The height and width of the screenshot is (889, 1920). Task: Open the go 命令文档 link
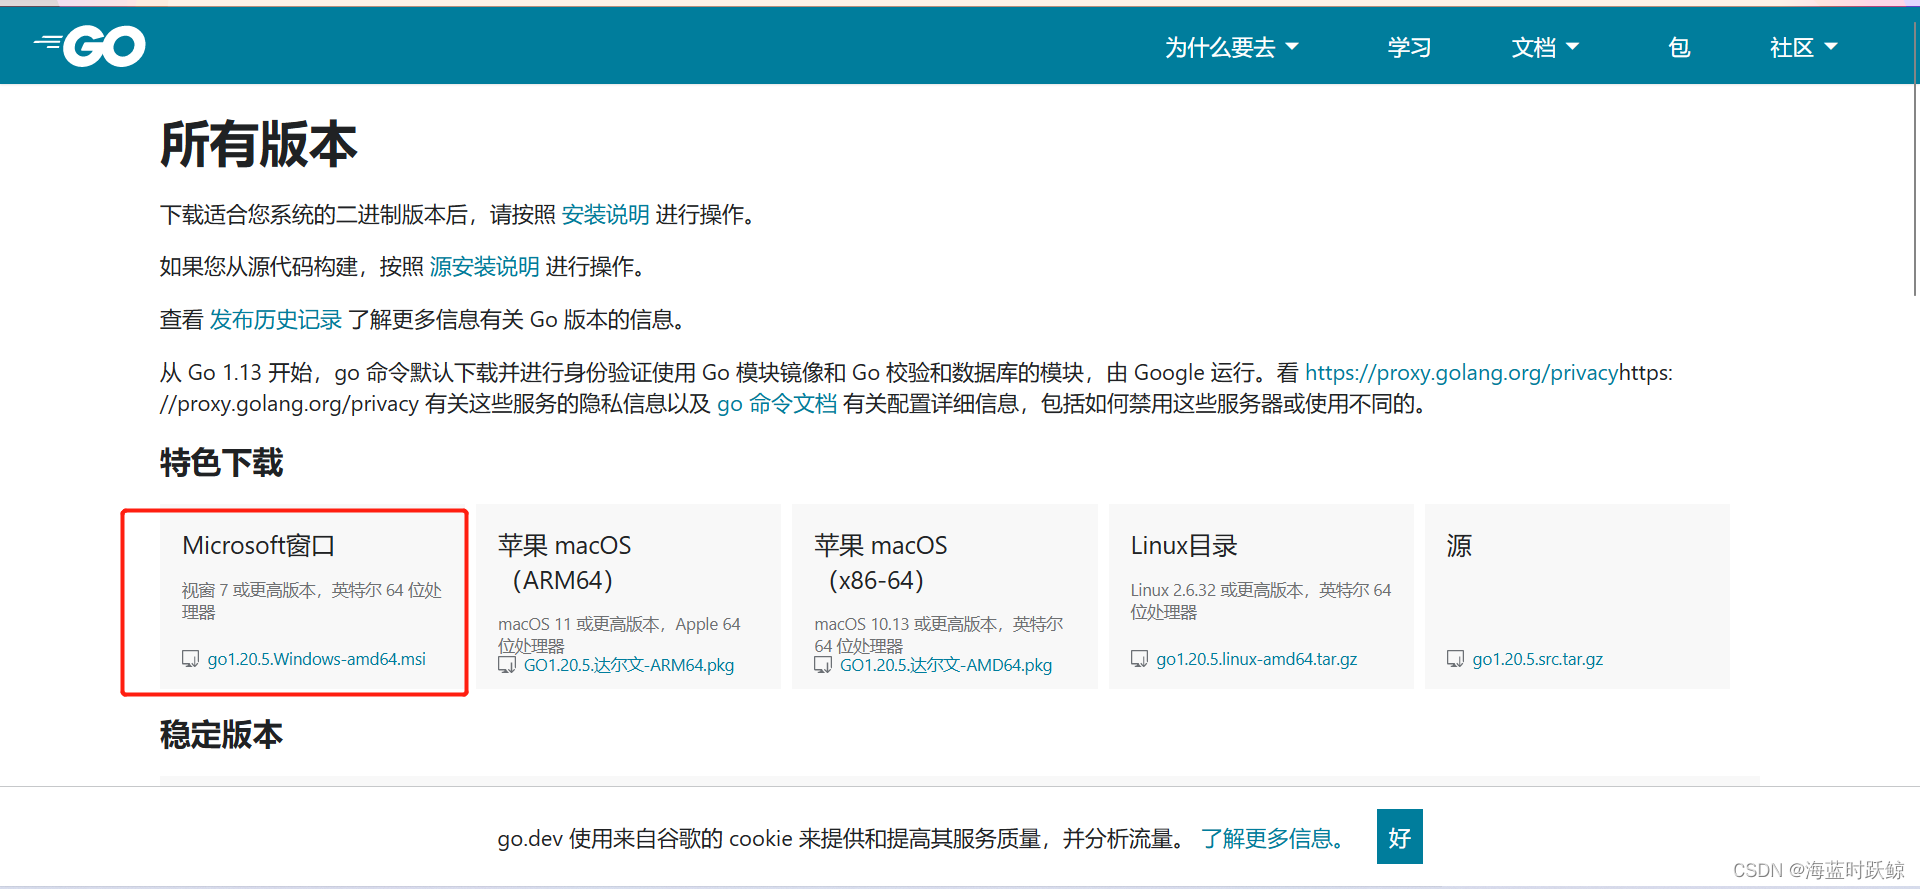(x=777, y=404)
